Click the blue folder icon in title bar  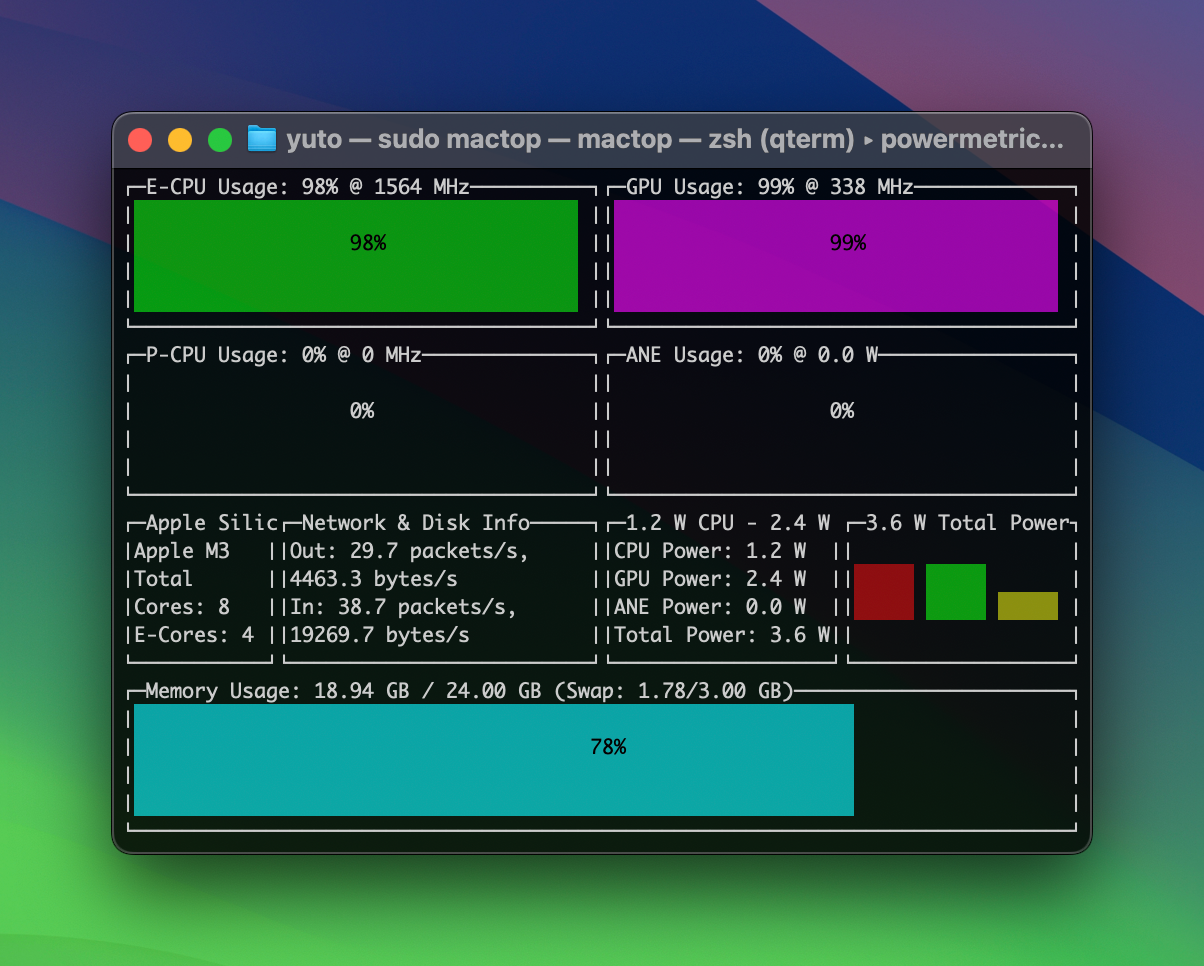[261, 139]
